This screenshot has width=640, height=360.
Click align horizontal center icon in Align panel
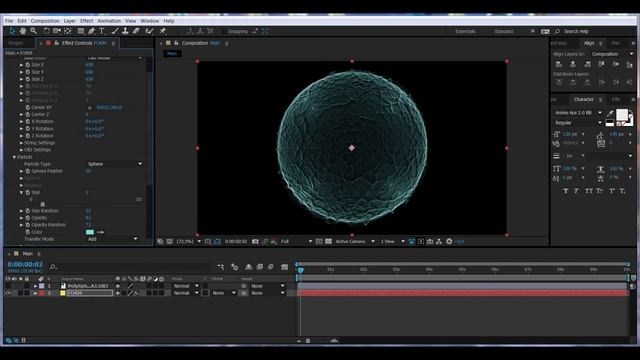(x=573, y=64)
